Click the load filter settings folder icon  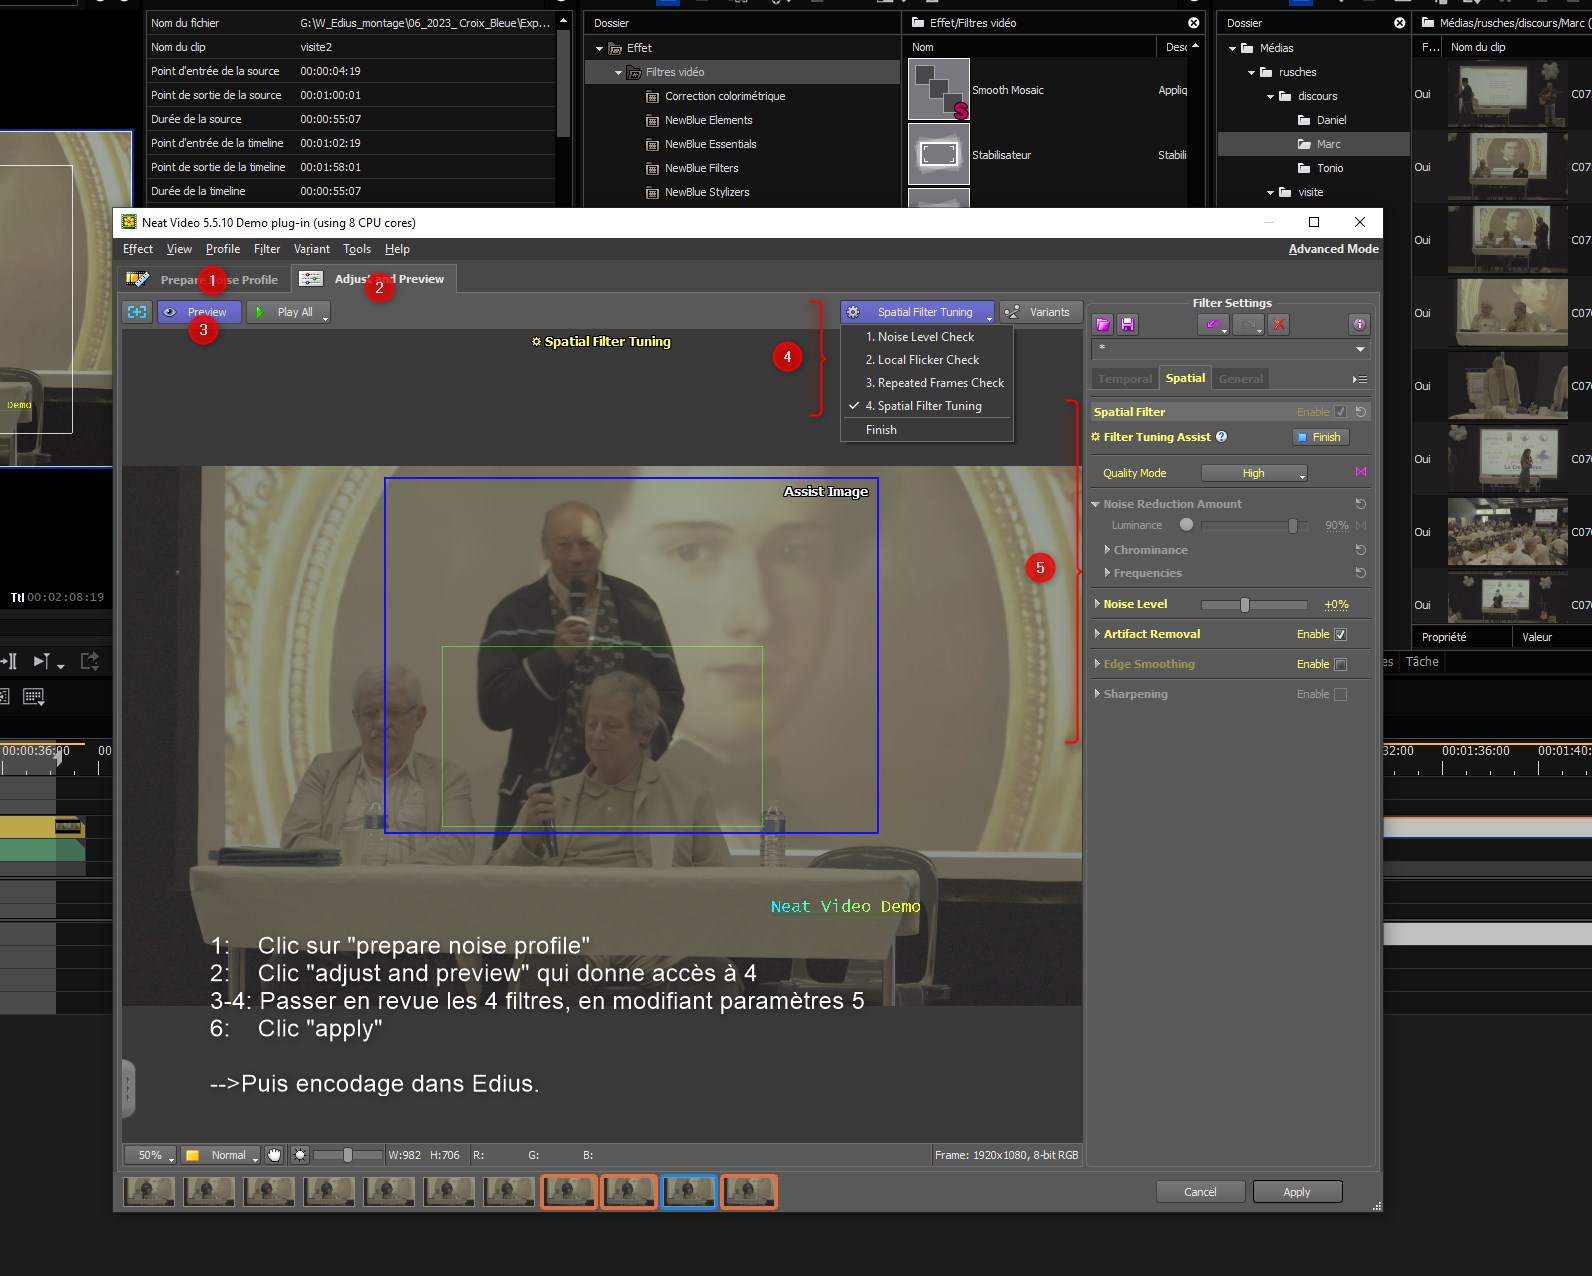tap(1102, 325)
